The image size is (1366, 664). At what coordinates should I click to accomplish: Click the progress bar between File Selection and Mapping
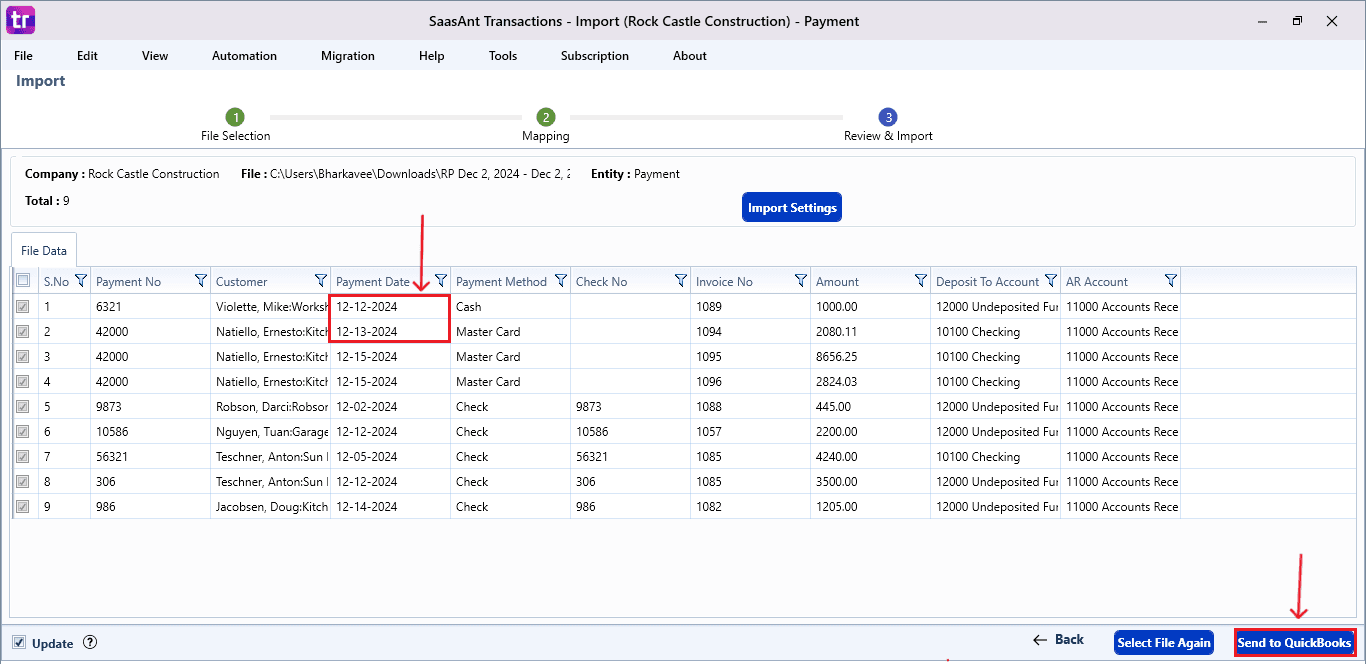[x=390, y=117]
